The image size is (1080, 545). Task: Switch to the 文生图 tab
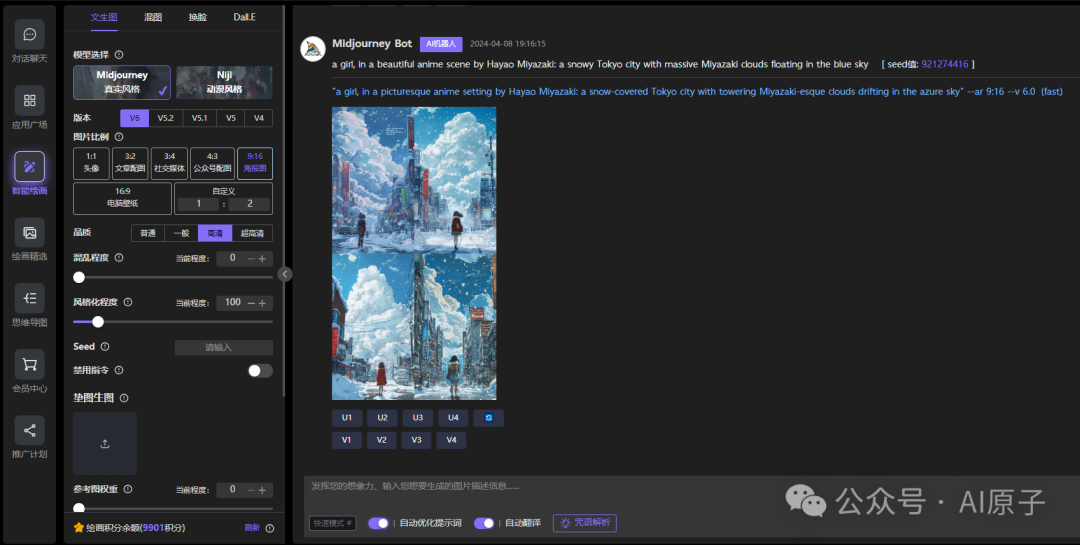click(104, 17)
